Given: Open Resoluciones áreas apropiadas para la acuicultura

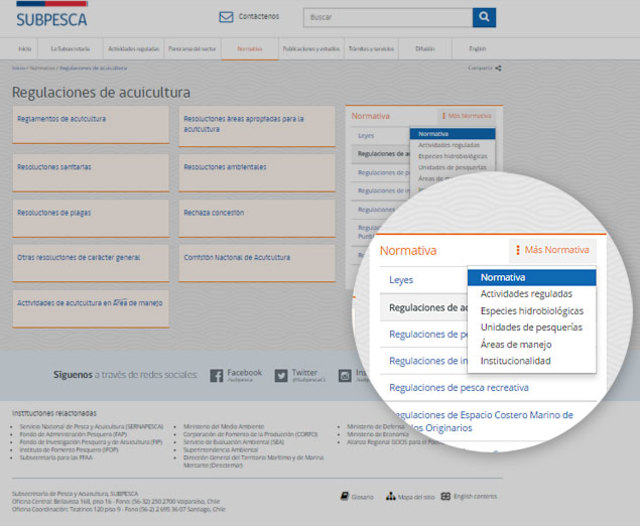Looking at the screenshot, I should (x=257, y=127).
